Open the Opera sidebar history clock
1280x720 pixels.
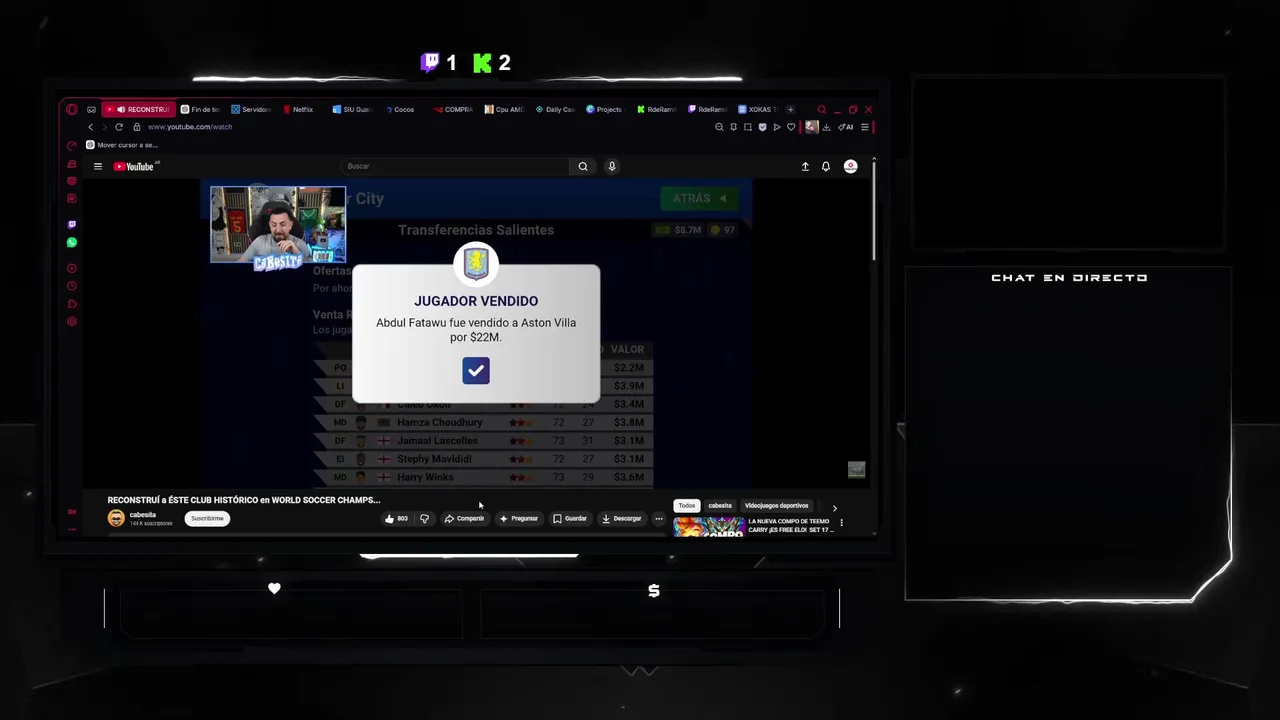[71, 286]
